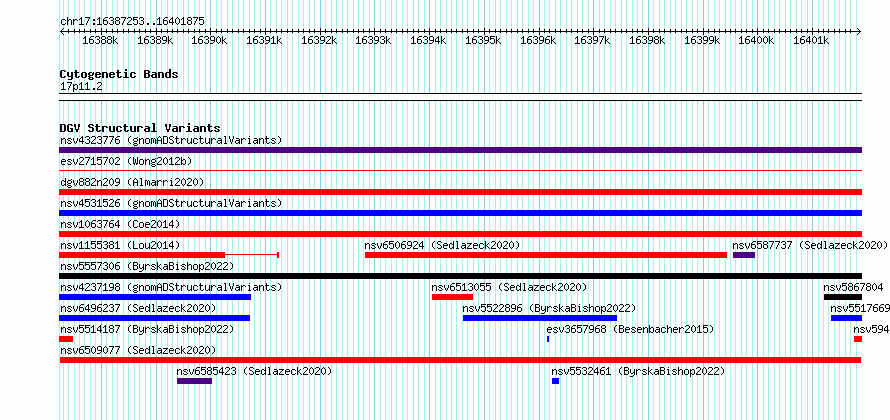This screenshot has width=890, height=420.
Task: Open the nsv5517669 variant label
Action: tap(860, 308)
